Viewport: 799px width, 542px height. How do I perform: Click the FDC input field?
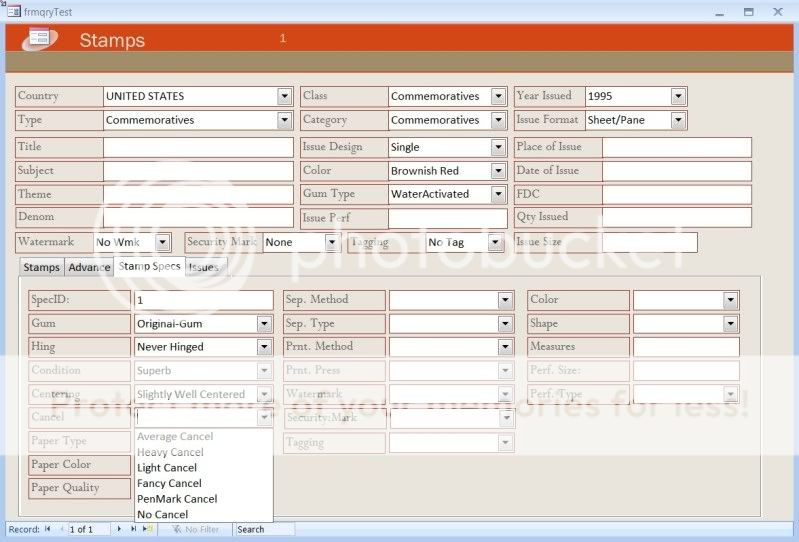click(x=677, y=195)
